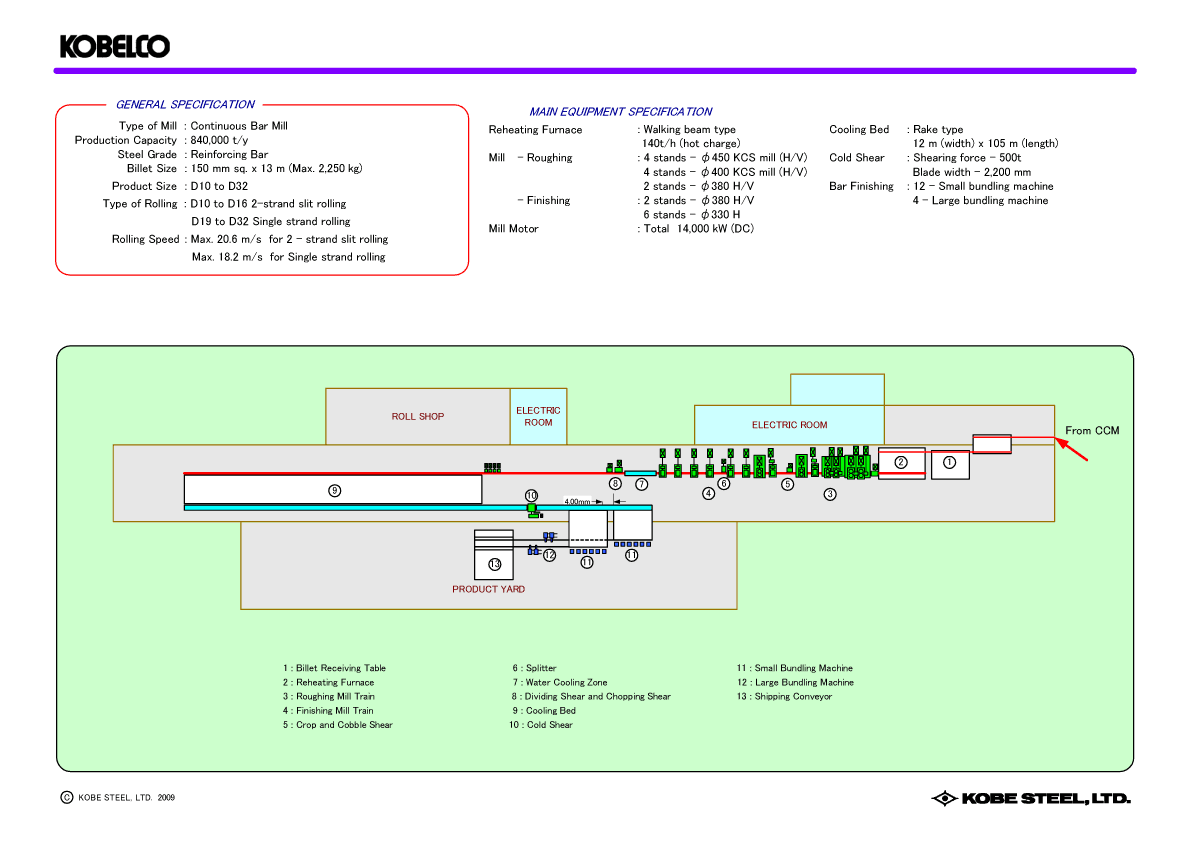1191x842 pixels.
Task: Click the product size D10 to D32
Action: point(220,186)
